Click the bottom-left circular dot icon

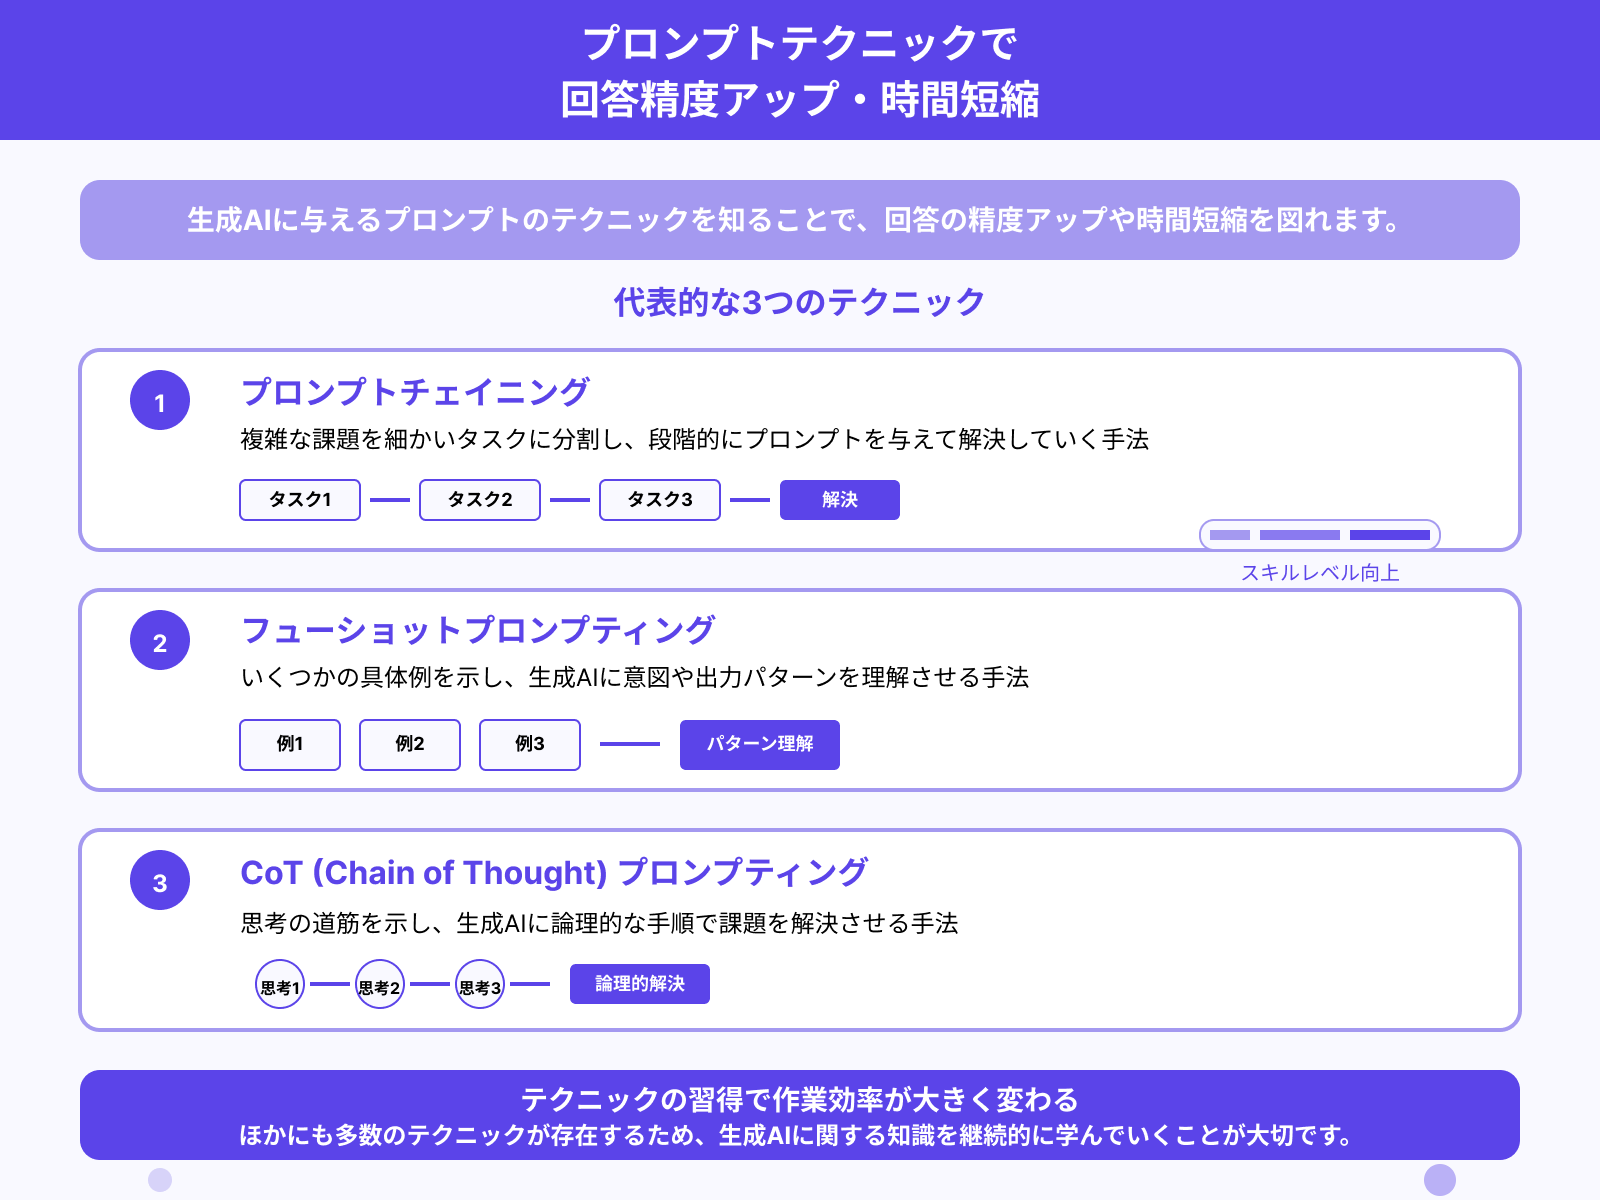160,1179
